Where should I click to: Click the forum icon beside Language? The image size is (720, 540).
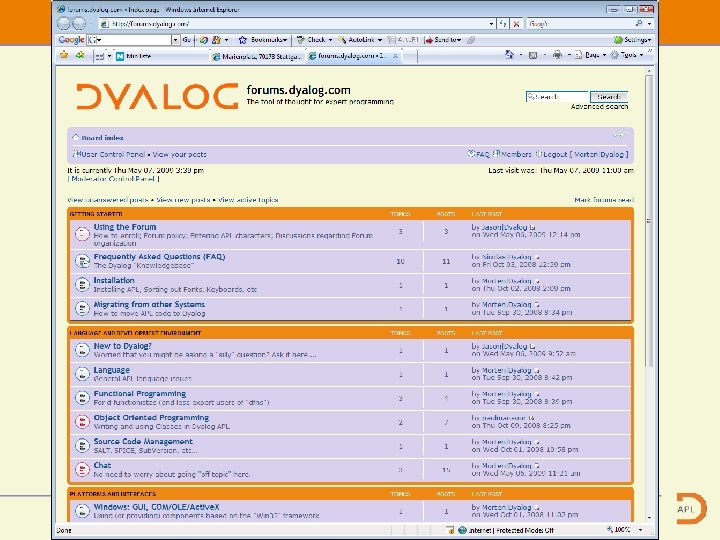tap(82, 374)
